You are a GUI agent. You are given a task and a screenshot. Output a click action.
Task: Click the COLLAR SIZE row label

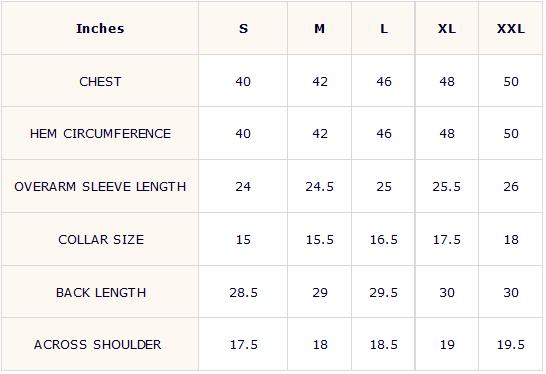click(x=101, y=239)
